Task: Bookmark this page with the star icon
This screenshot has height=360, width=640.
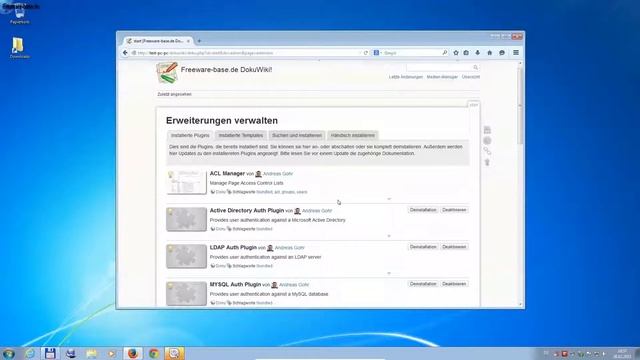Action: click(456, 53)
